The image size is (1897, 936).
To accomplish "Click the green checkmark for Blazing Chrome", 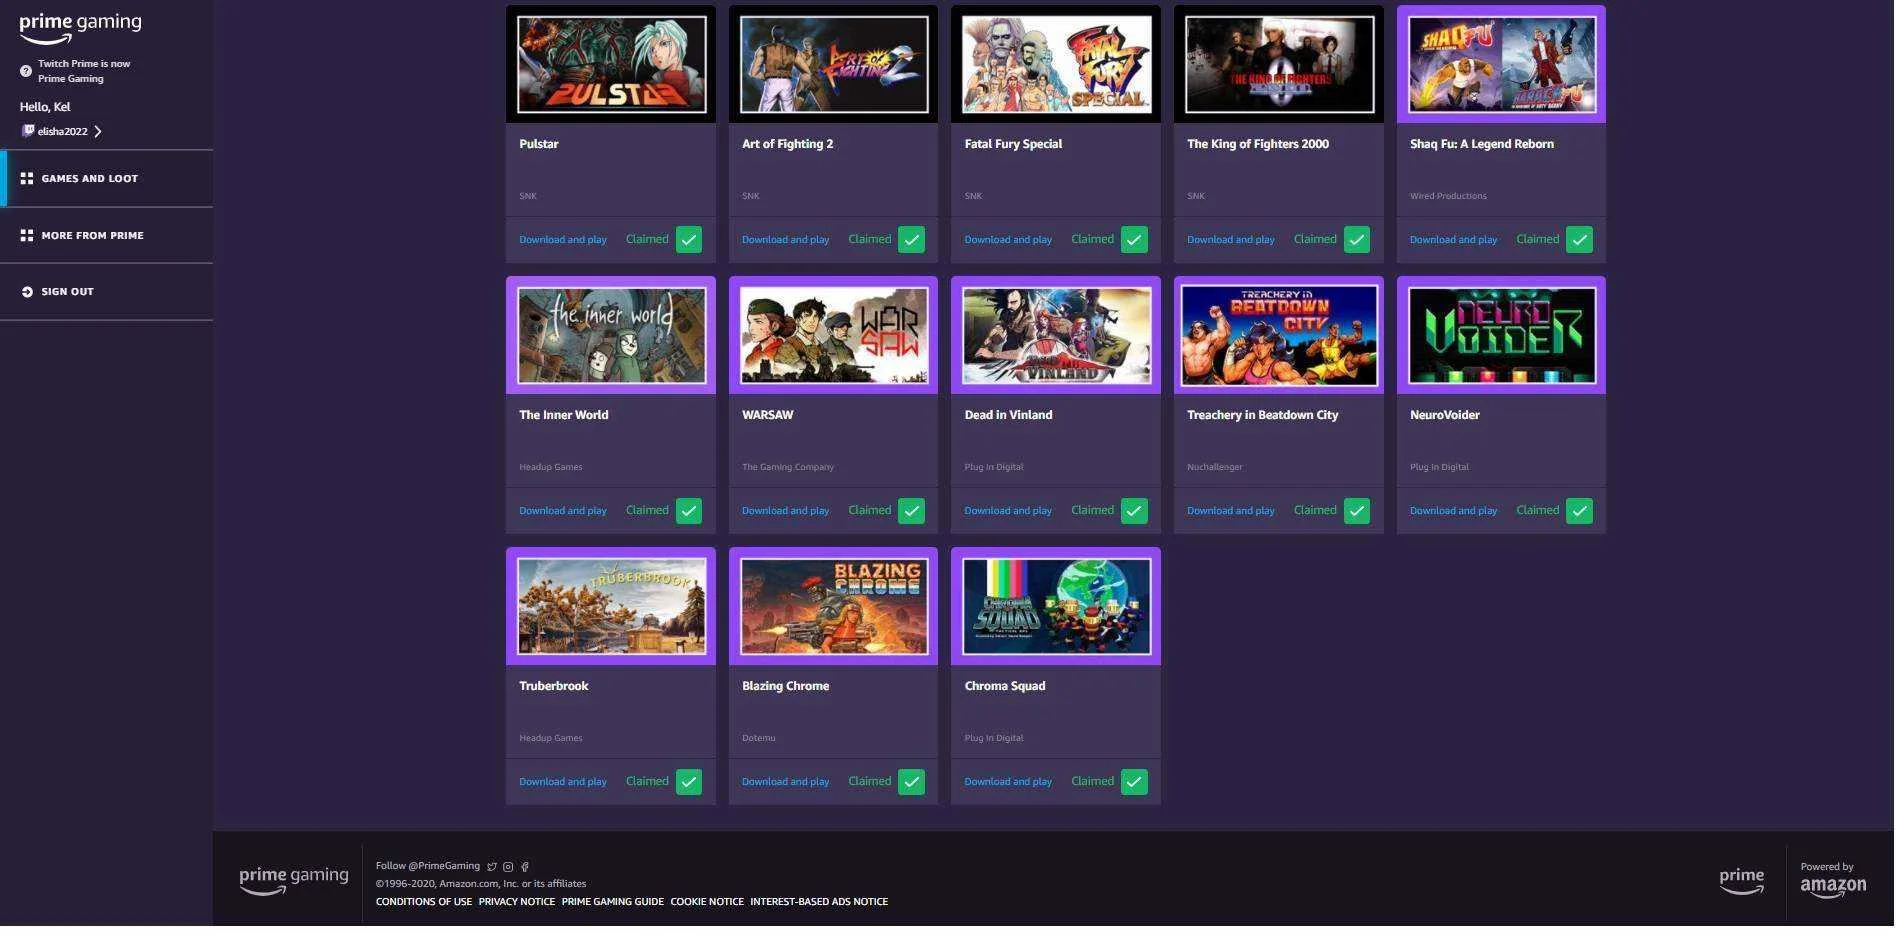I will 911,782.
